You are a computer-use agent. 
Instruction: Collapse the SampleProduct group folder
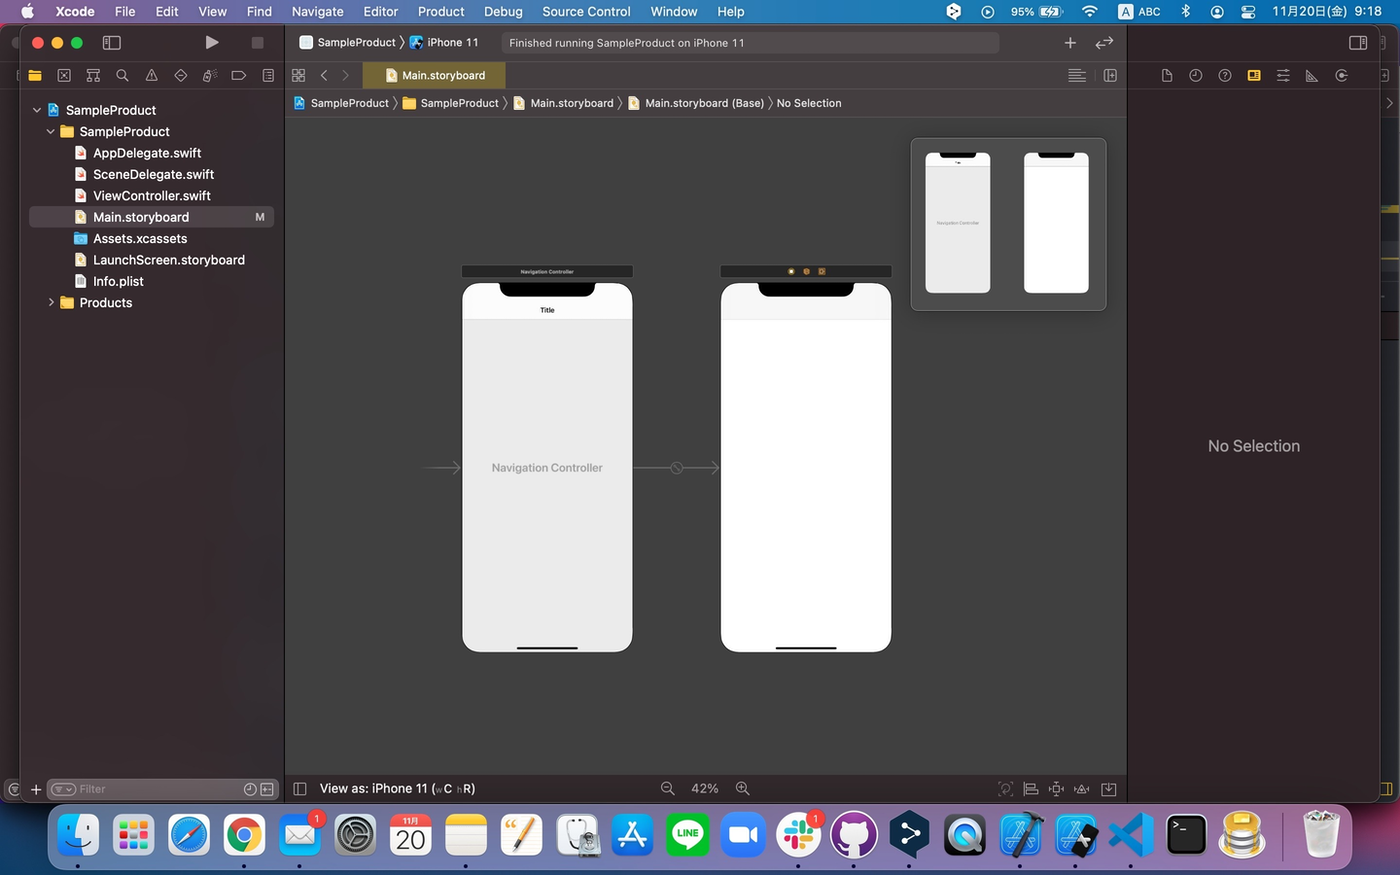51,131
